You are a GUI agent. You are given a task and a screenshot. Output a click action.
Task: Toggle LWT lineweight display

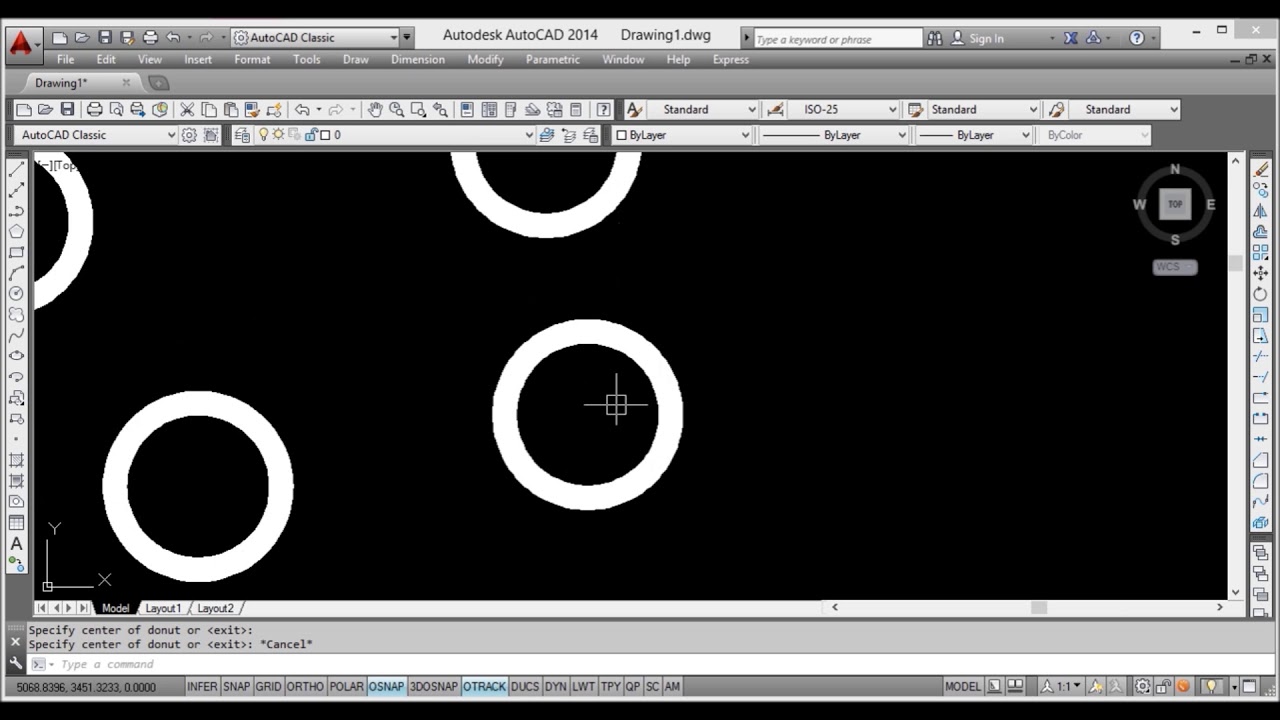tap(583, 687)
